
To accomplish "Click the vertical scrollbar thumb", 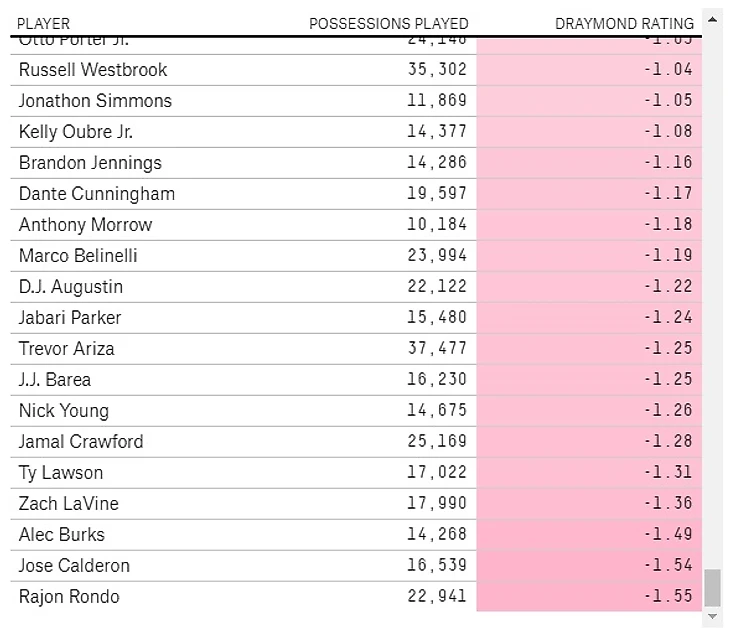I will (x=712, y=588).
